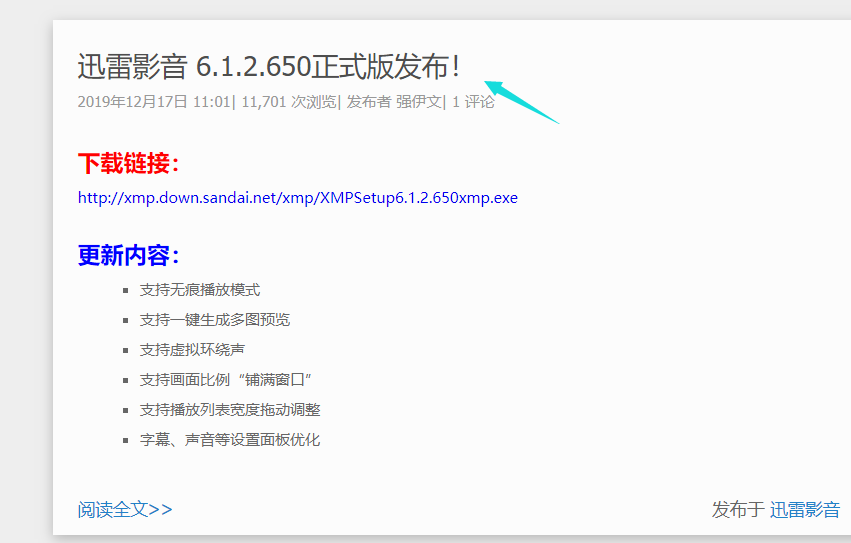Click square bullet before 字幕、声音等设置面板优化

pyautogui.click(x=126, y=440)
